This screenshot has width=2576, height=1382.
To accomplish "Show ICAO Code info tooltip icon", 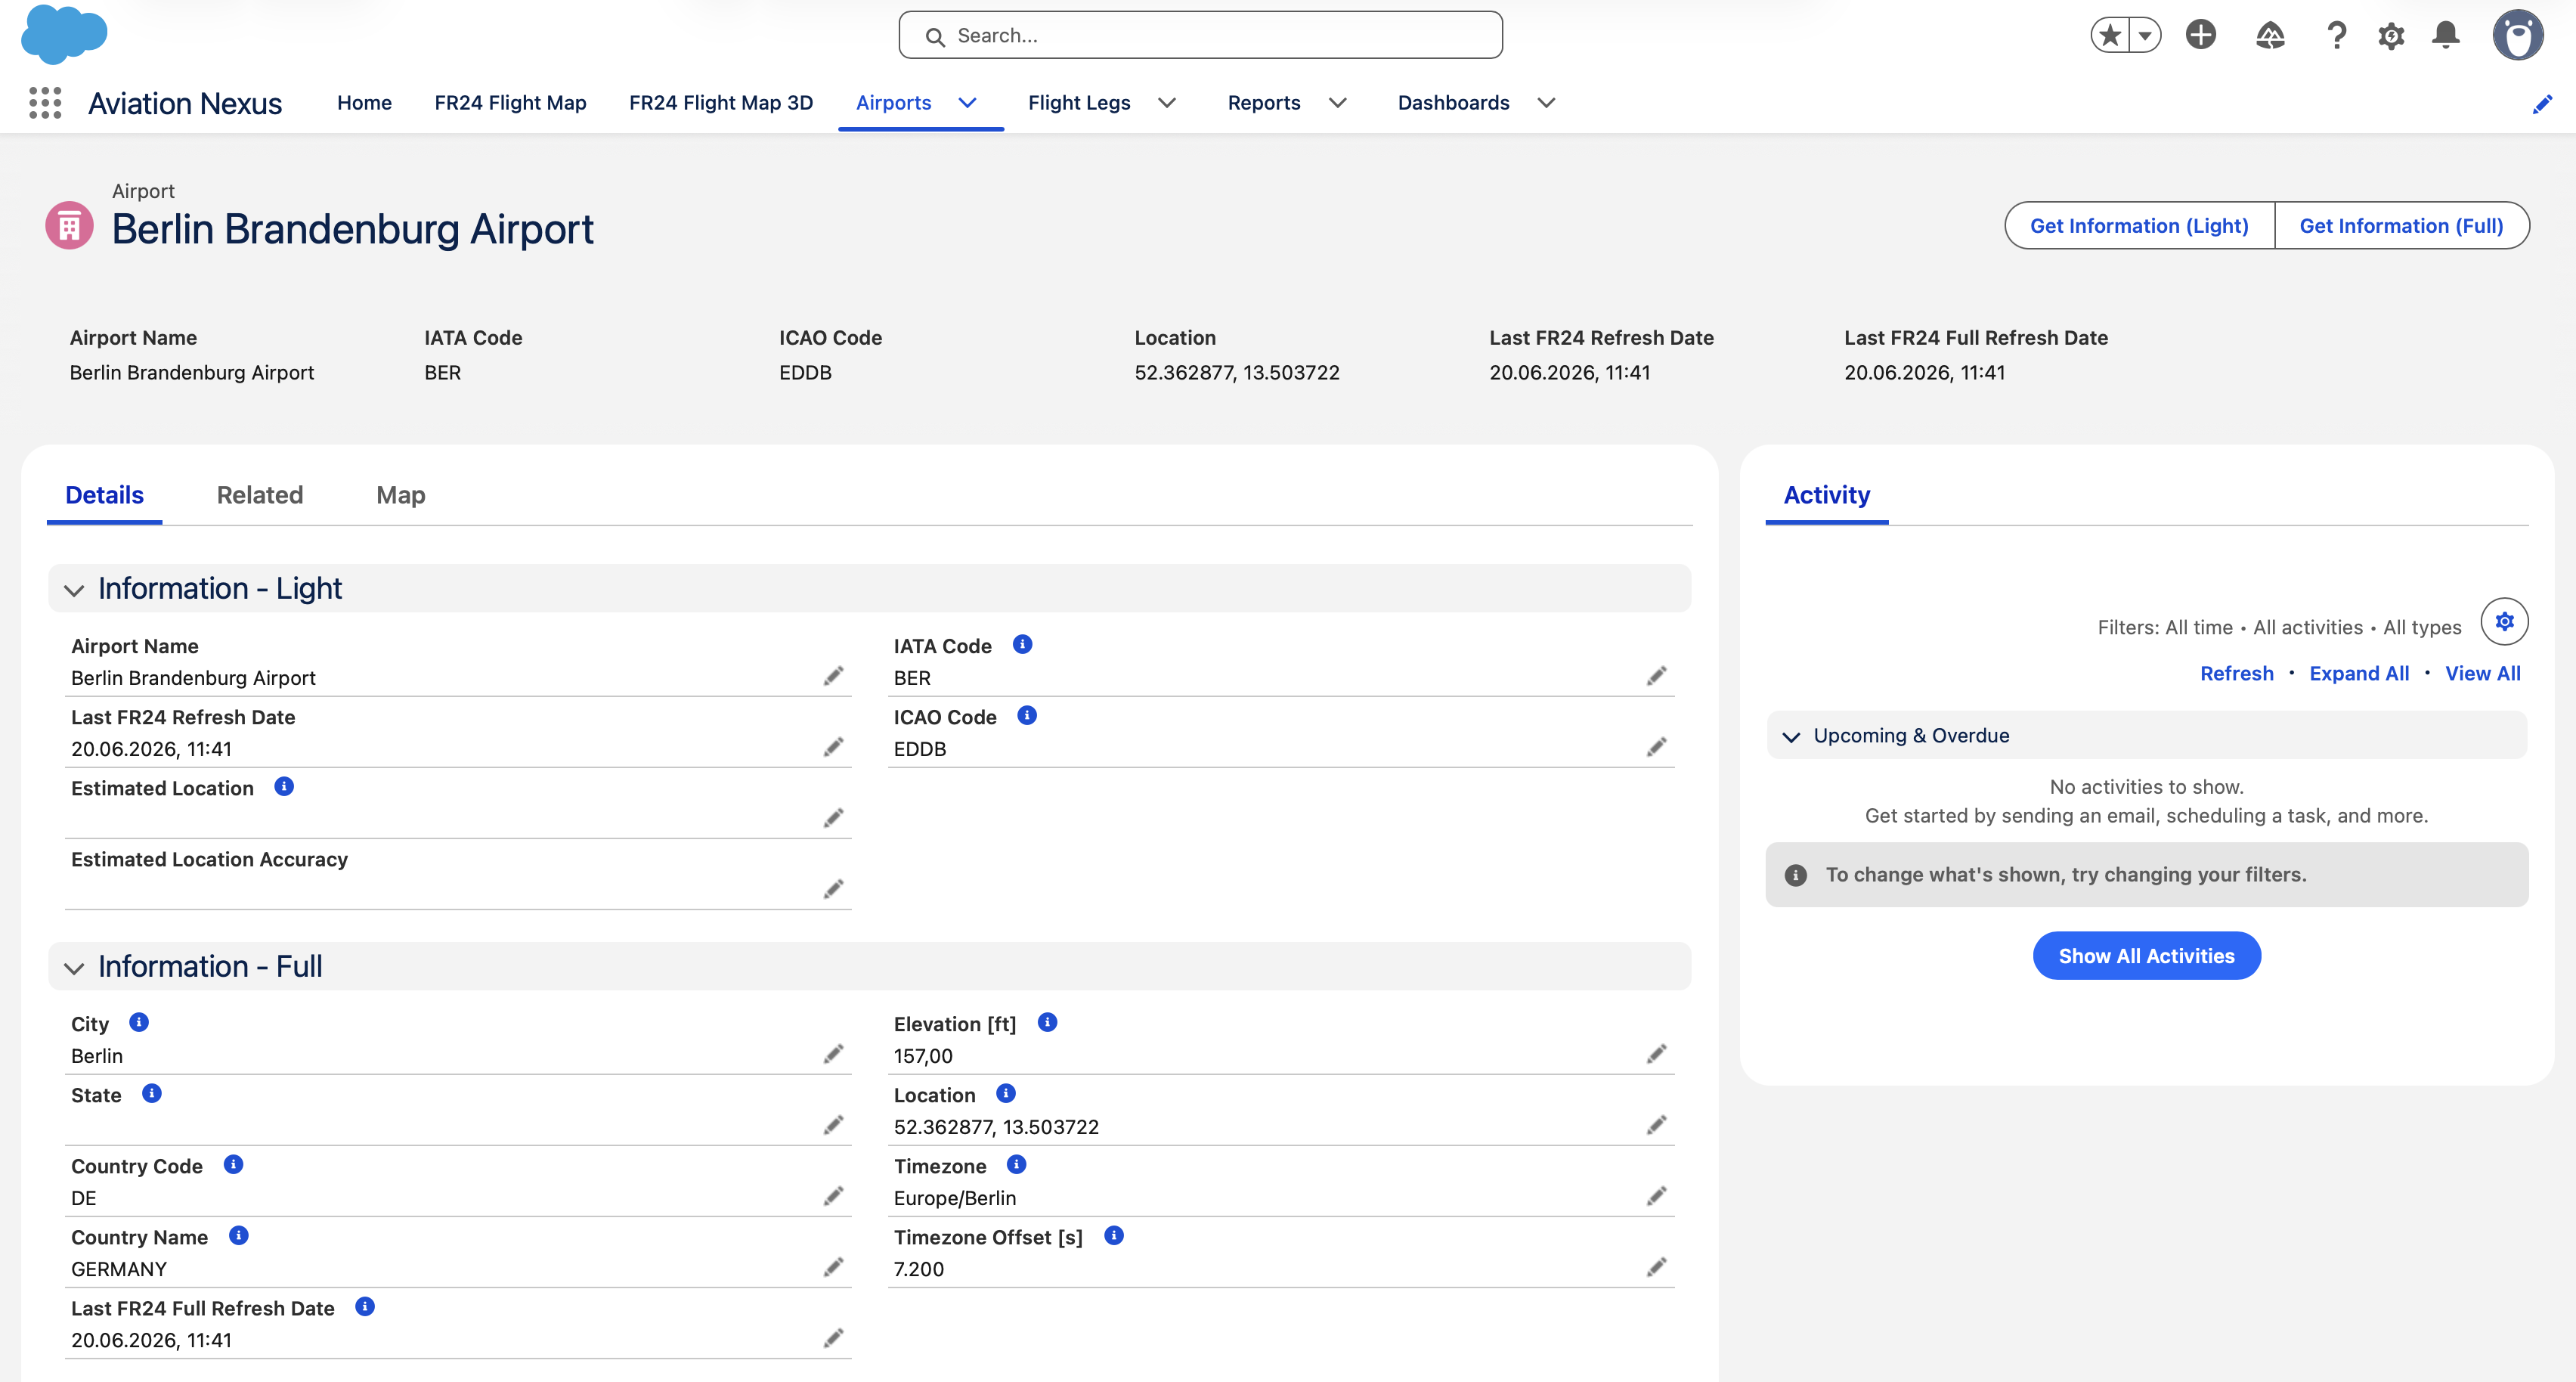I will point(1027,715).
